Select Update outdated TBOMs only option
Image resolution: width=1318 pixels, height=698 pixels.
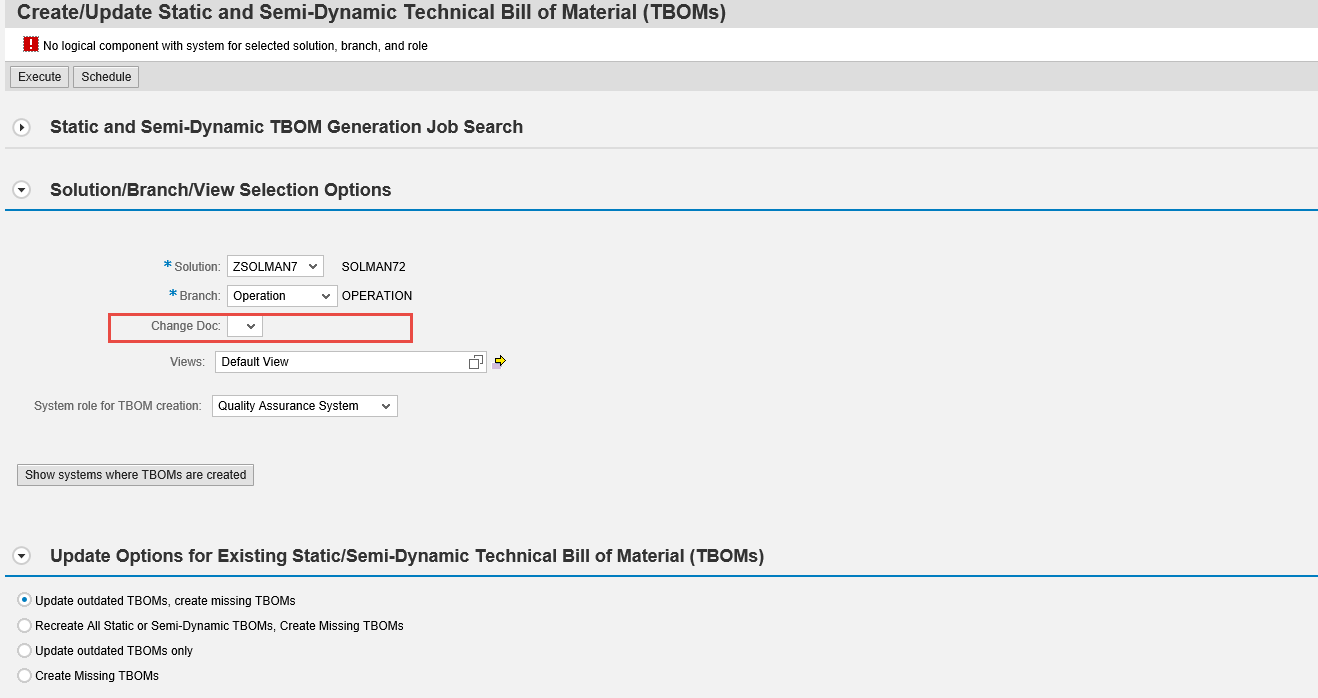pos(25,651)
